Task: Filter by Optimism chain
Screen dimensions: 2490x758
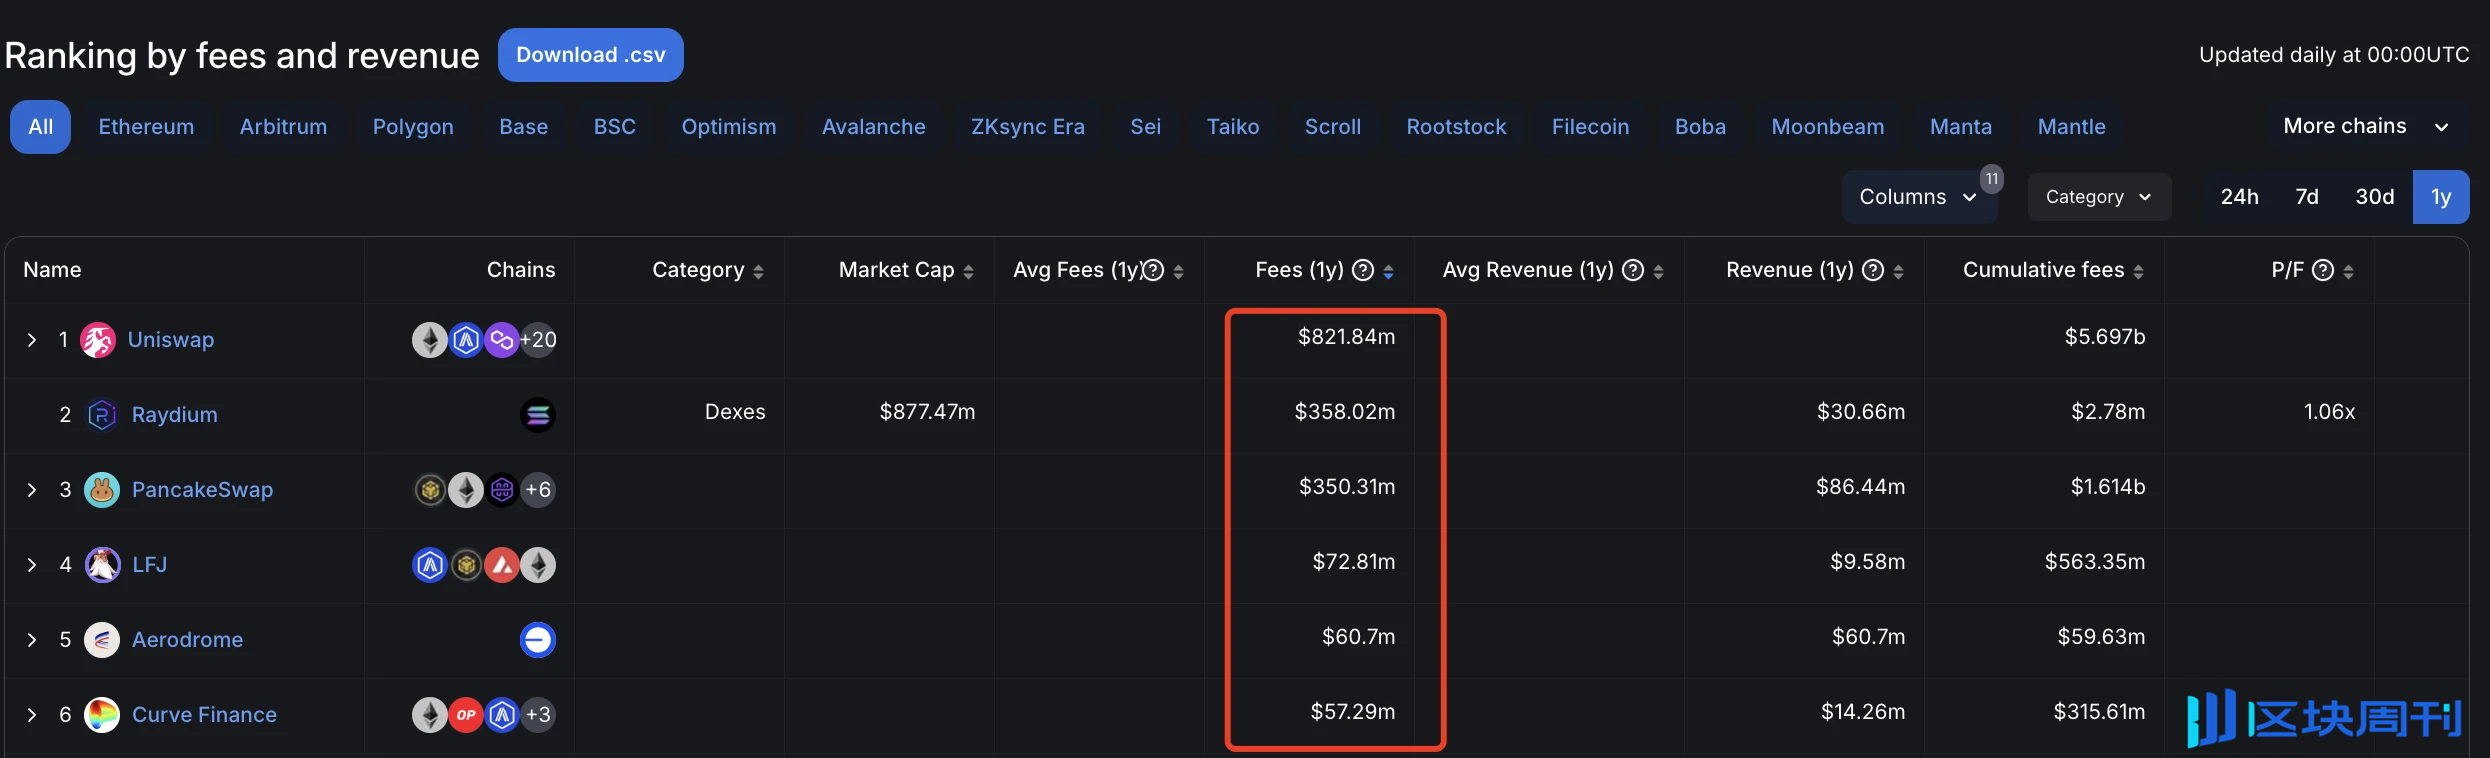Action: (x=729, y=127)
